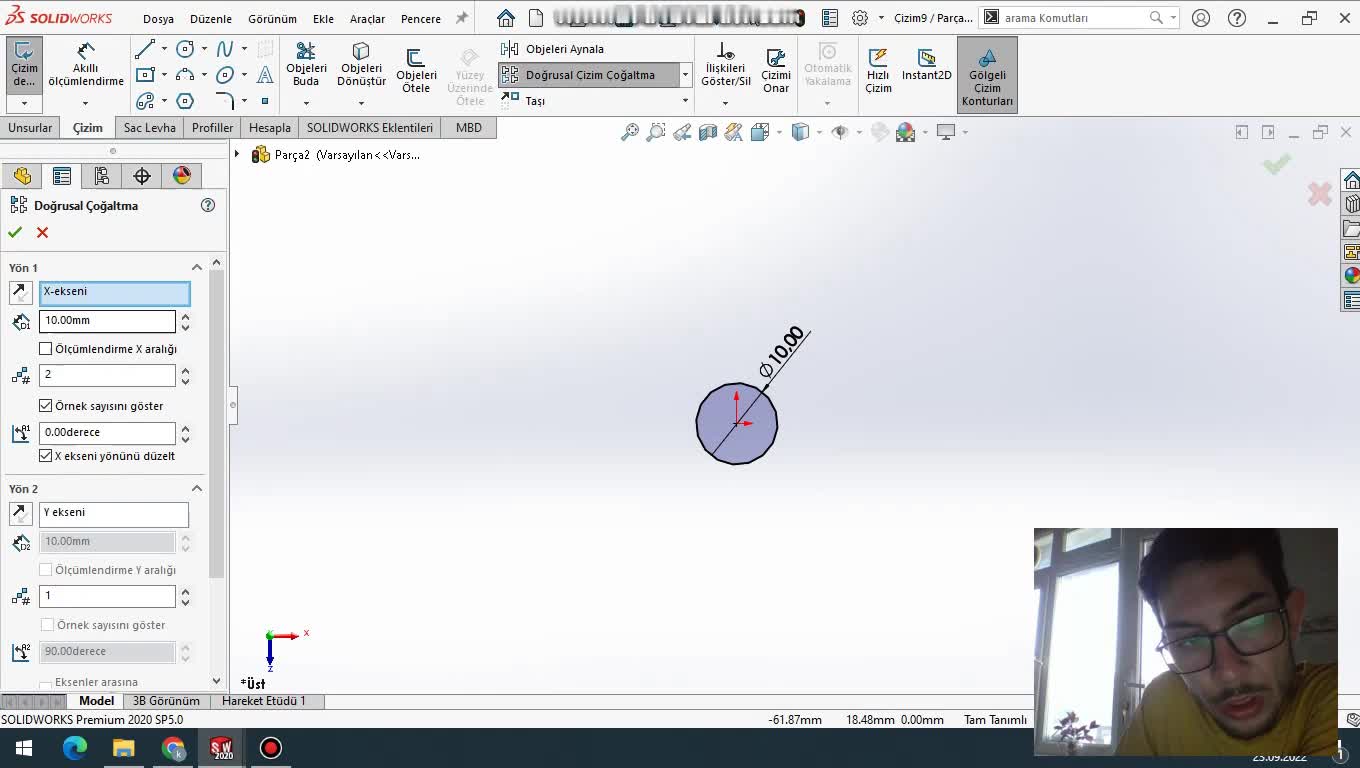
Task: Toggle Instant2D tool
Action: [x=926, y=65]
